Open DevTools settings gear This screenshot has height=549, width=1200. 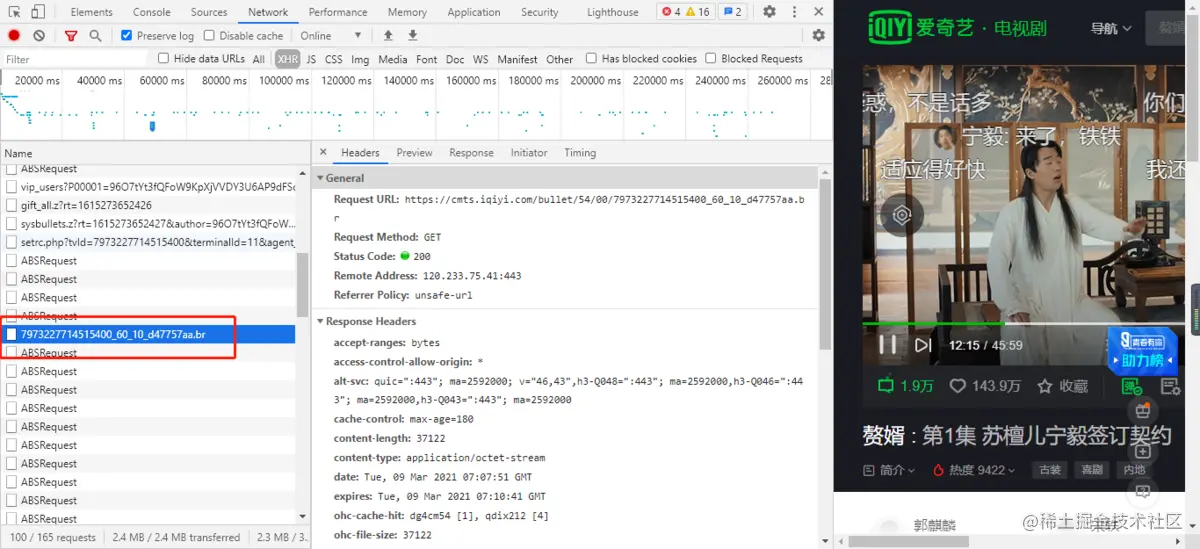pyautogui.click(x=769, y=12)
